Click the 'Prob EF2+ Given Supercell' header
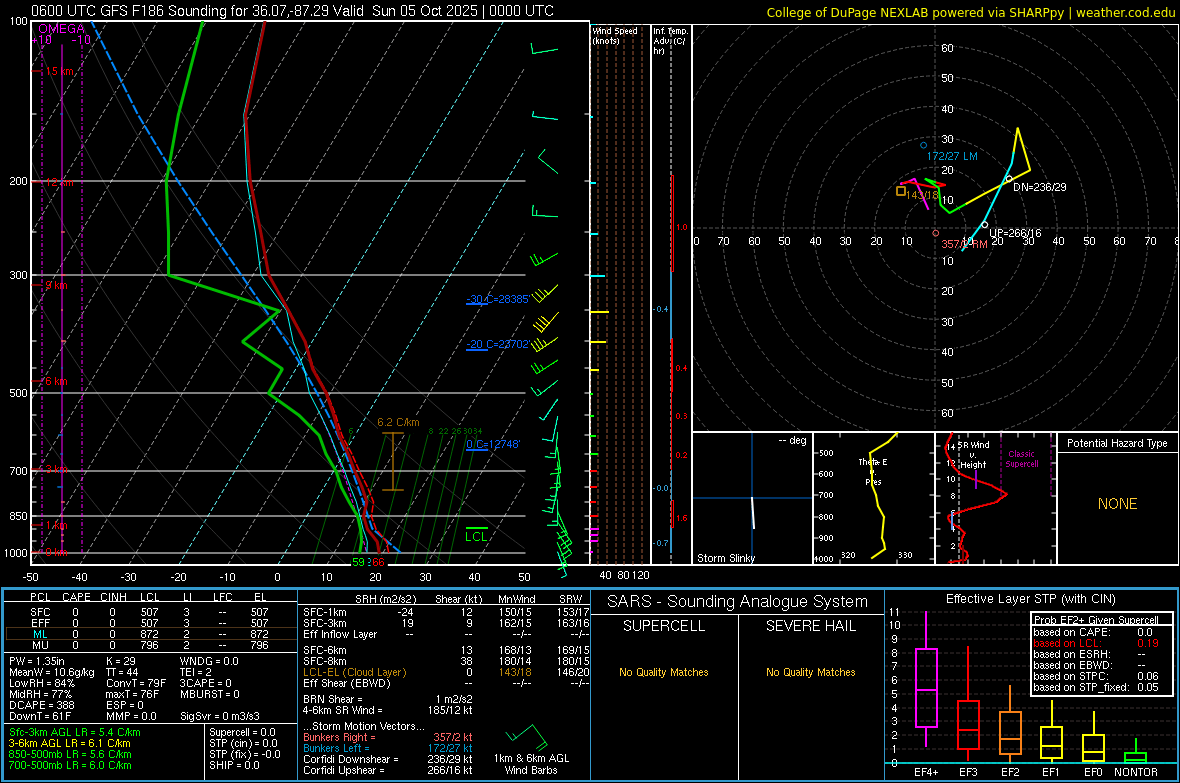This screenshot has height=783, width=1180. point(1096,620)
